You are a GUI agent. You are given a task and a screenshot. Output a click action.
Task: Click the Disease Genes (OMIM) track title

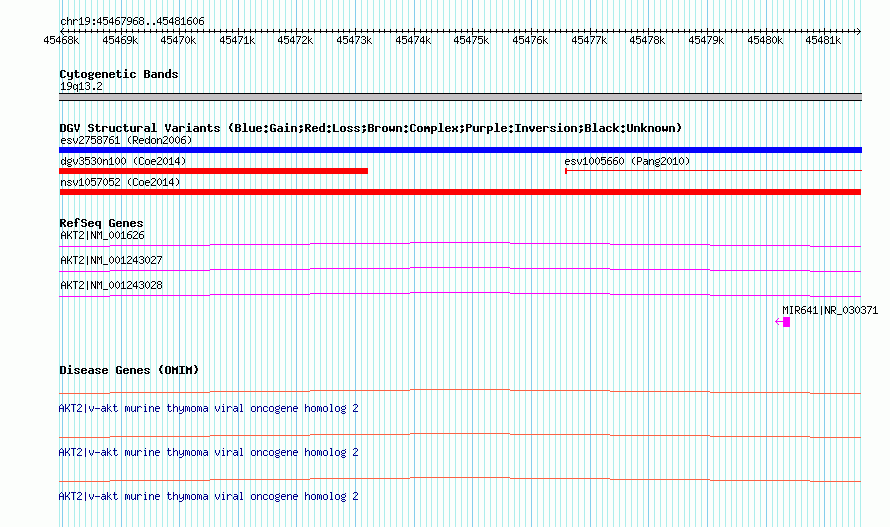point(129,370)
